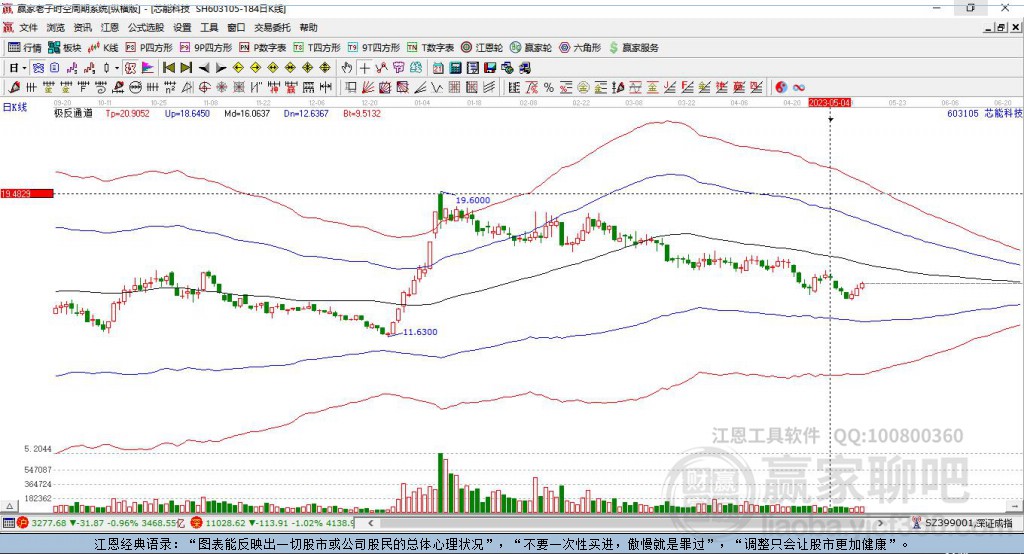Open the 交易委托 menu

272,27
